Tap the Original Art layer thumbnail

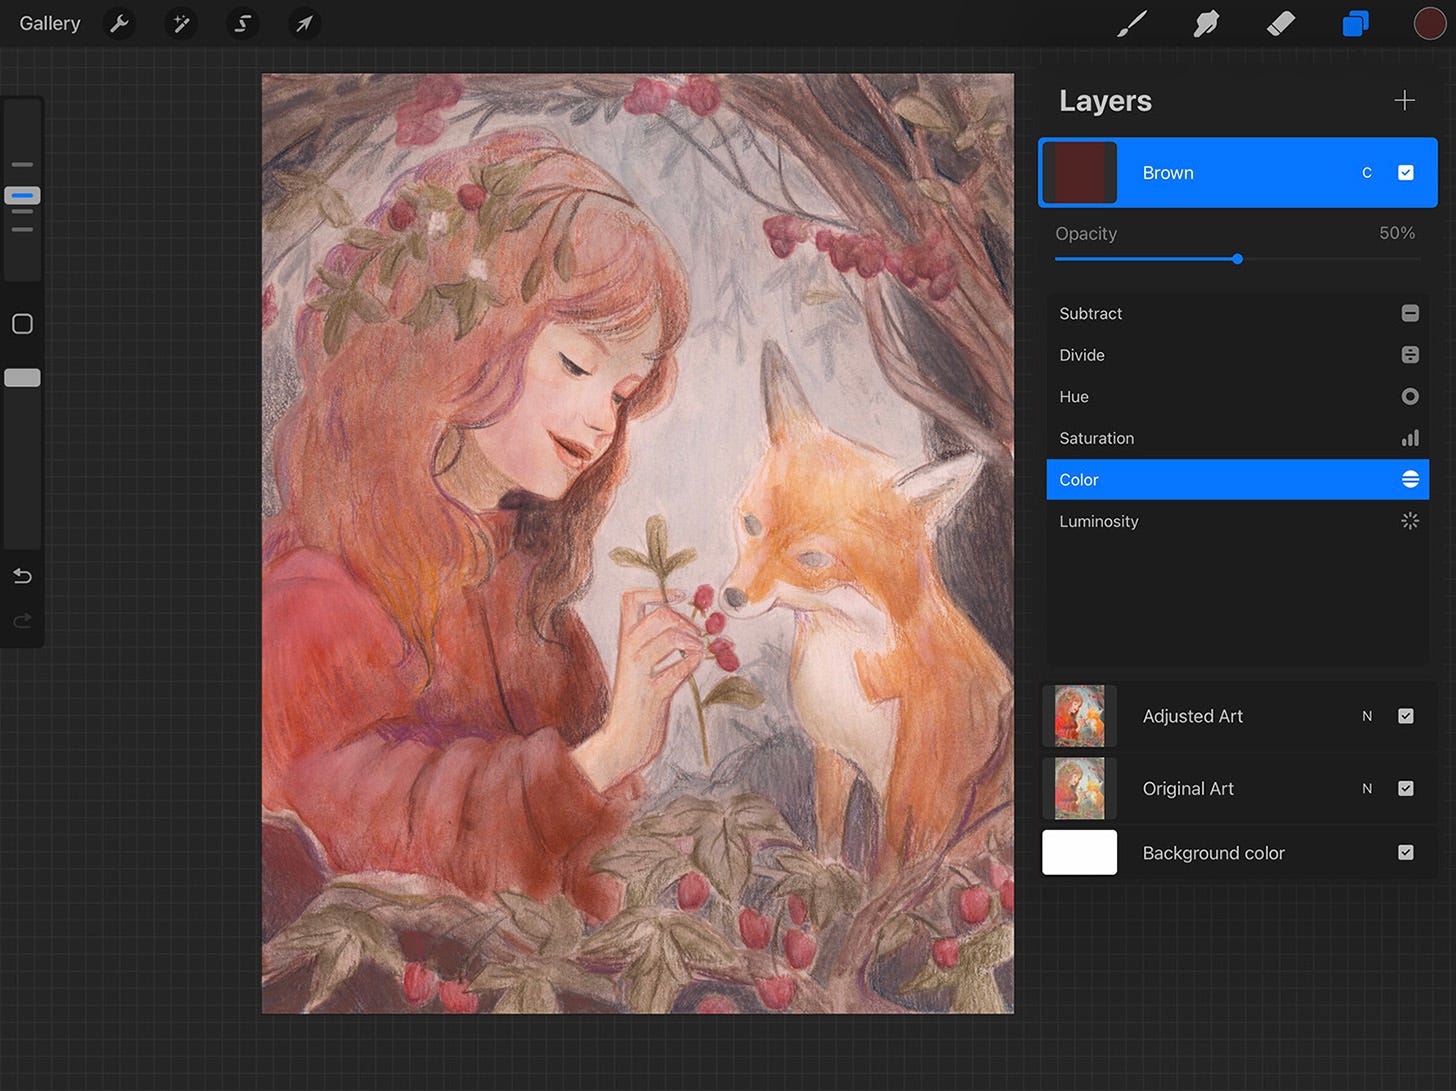tap(1080, 788)
